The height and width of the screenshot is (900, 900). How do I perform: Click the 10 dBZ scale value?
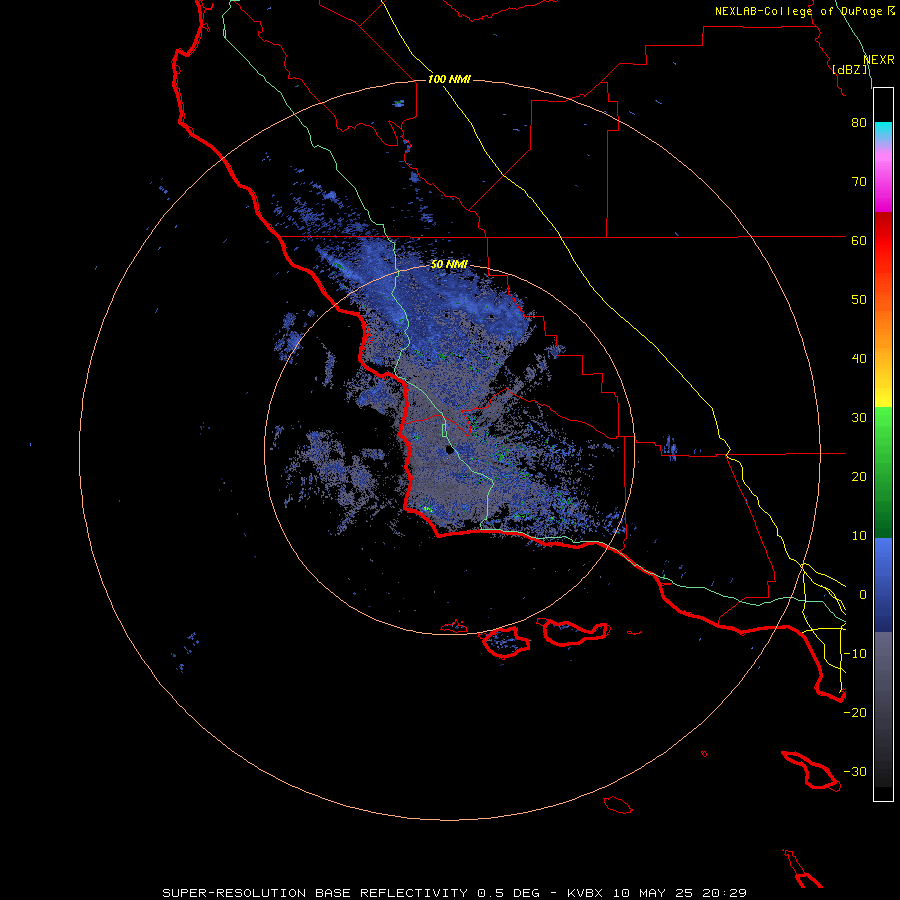(859, 536)
